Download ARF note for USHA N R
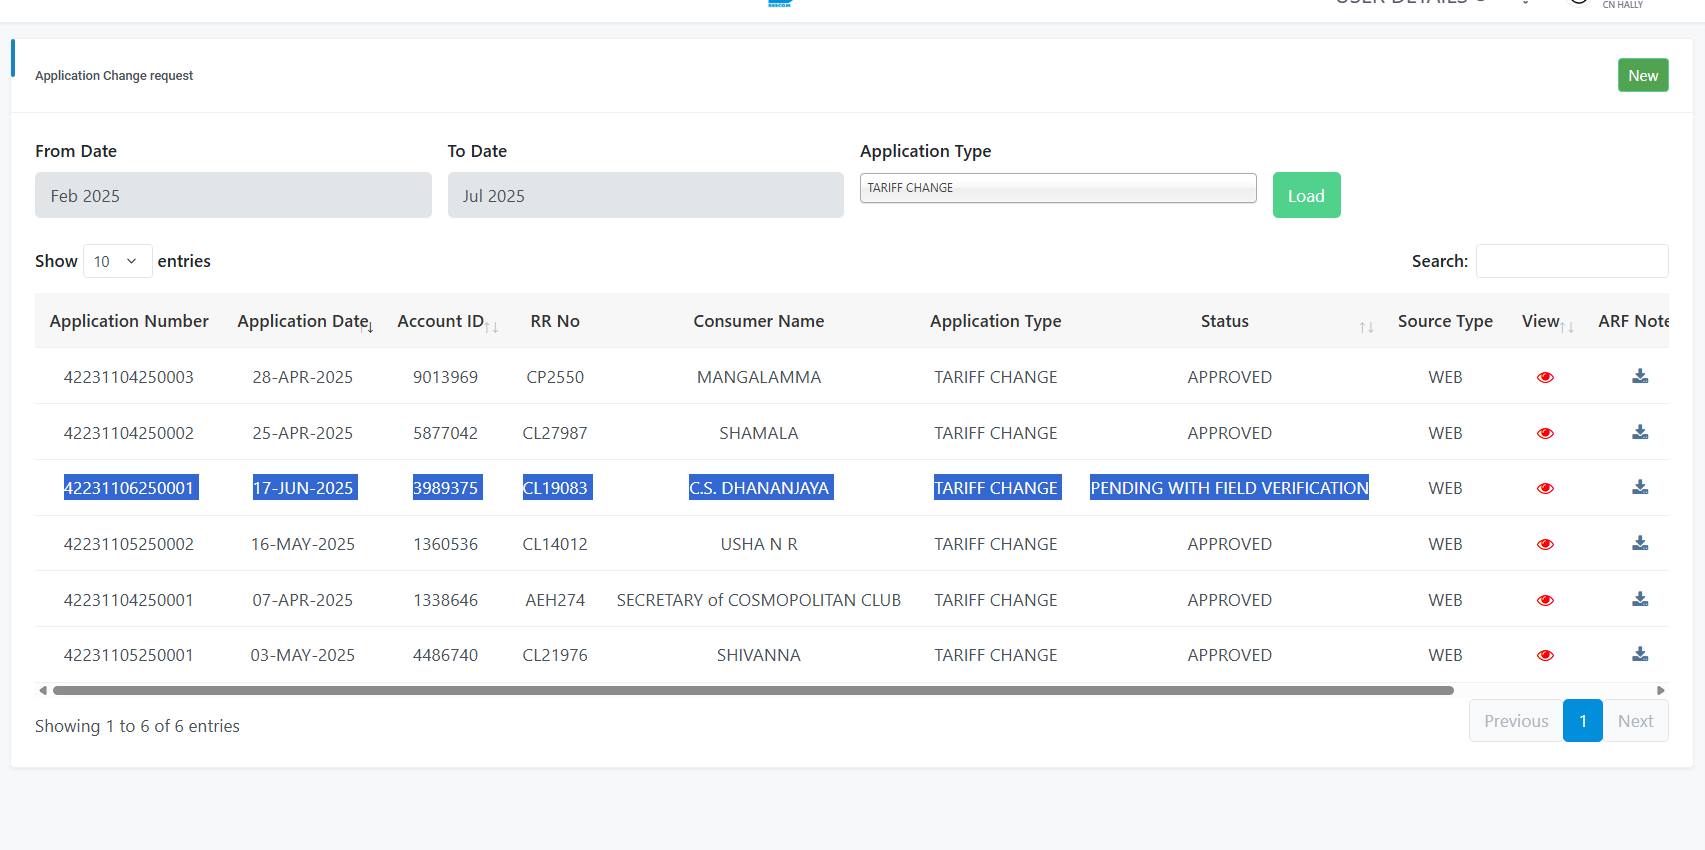1705x850 pixels. point(1640,543)
